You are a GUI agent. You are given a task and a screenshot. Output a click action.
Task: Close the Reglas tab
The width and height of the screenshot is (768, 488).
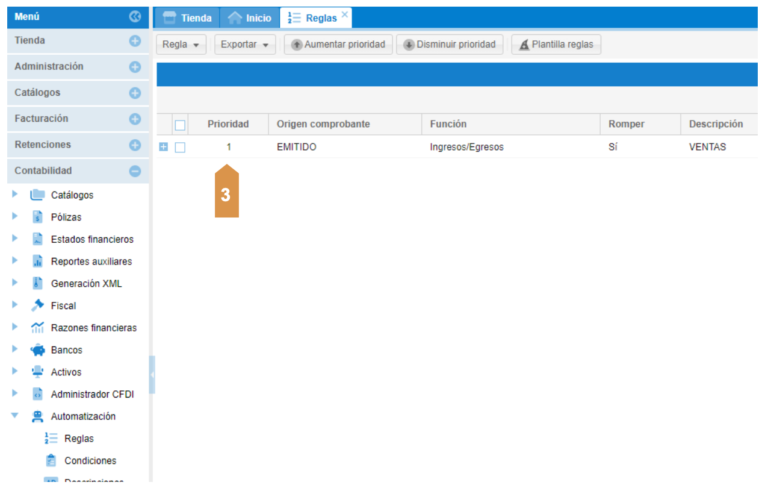tap(345, 14)
